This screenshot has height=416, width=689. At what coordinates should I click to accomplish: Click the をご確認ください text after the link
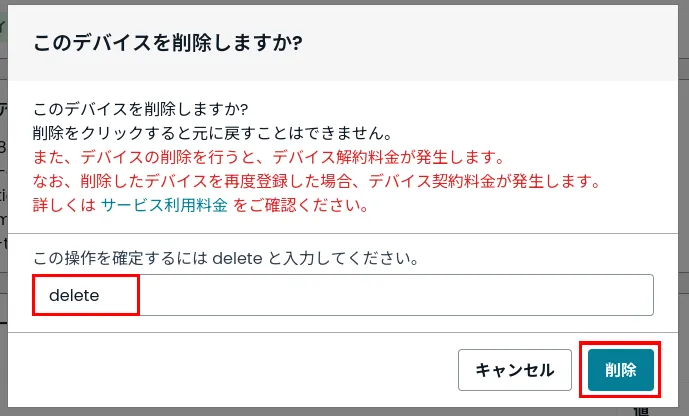[x=302, y=207]
